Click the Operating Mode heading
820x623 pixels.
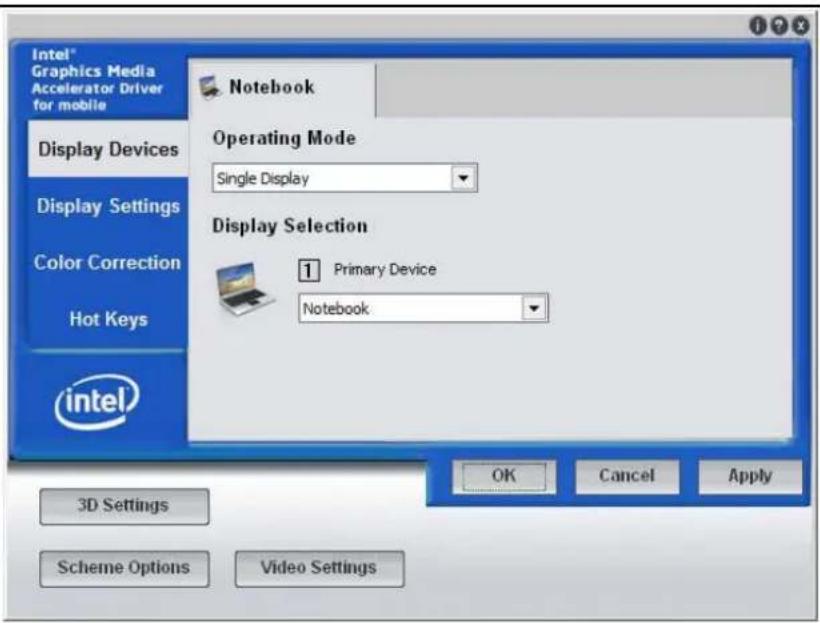tap(284, 139)
